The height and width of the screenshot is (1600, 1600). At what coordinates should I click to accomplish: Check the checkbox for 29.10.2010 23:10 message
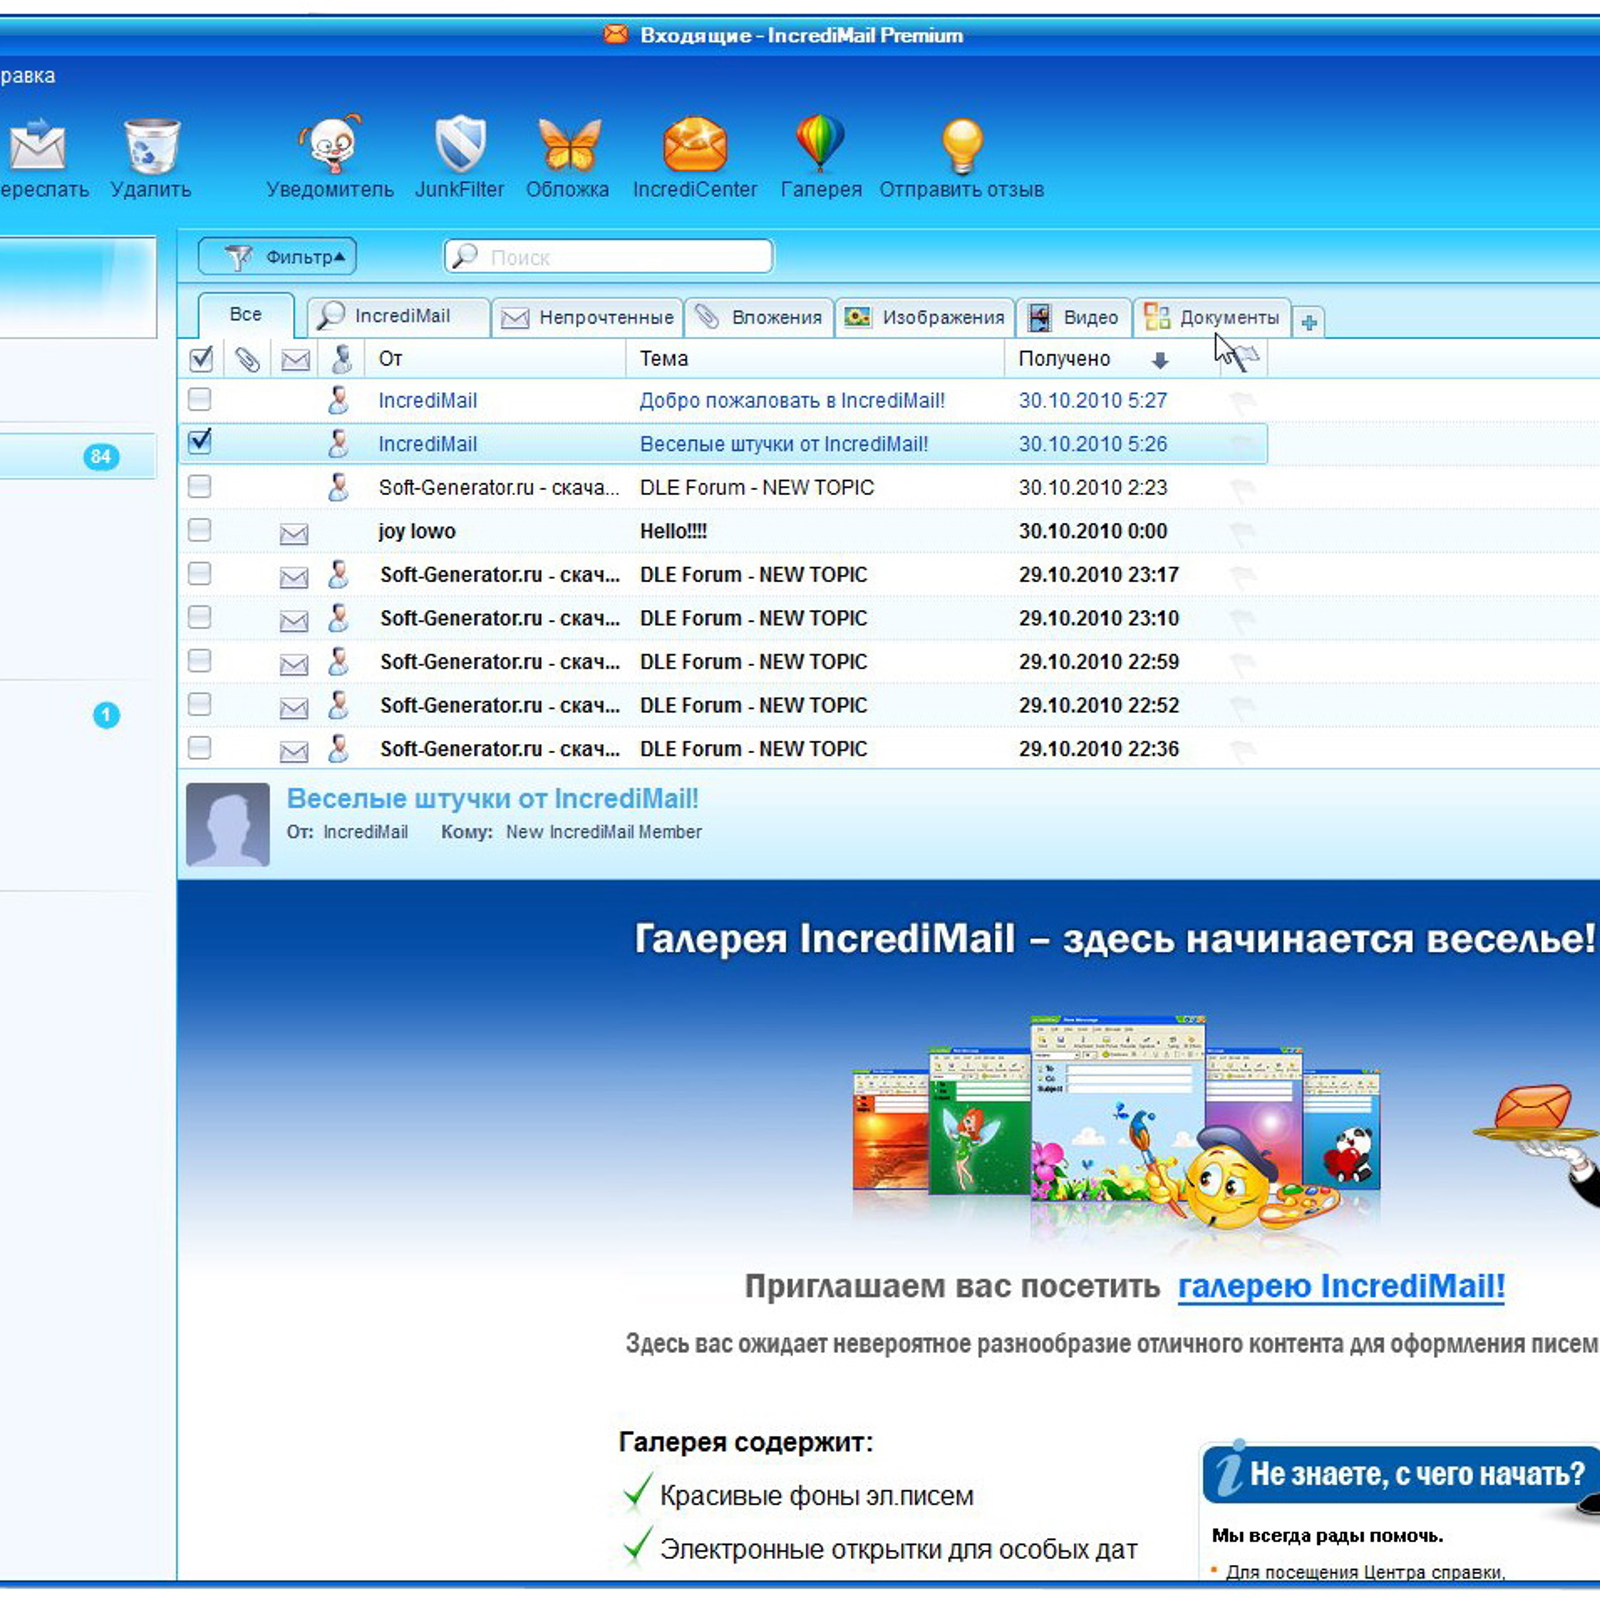coord(200,616)
